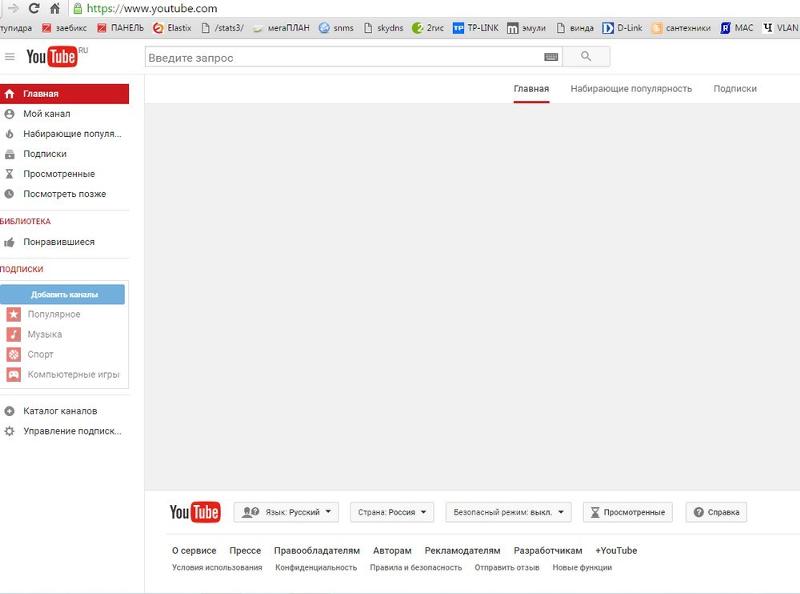The height and width of the screenshot is (594, 800).
Task: Click the YouTube logo in the header
Action: (52, 56)
